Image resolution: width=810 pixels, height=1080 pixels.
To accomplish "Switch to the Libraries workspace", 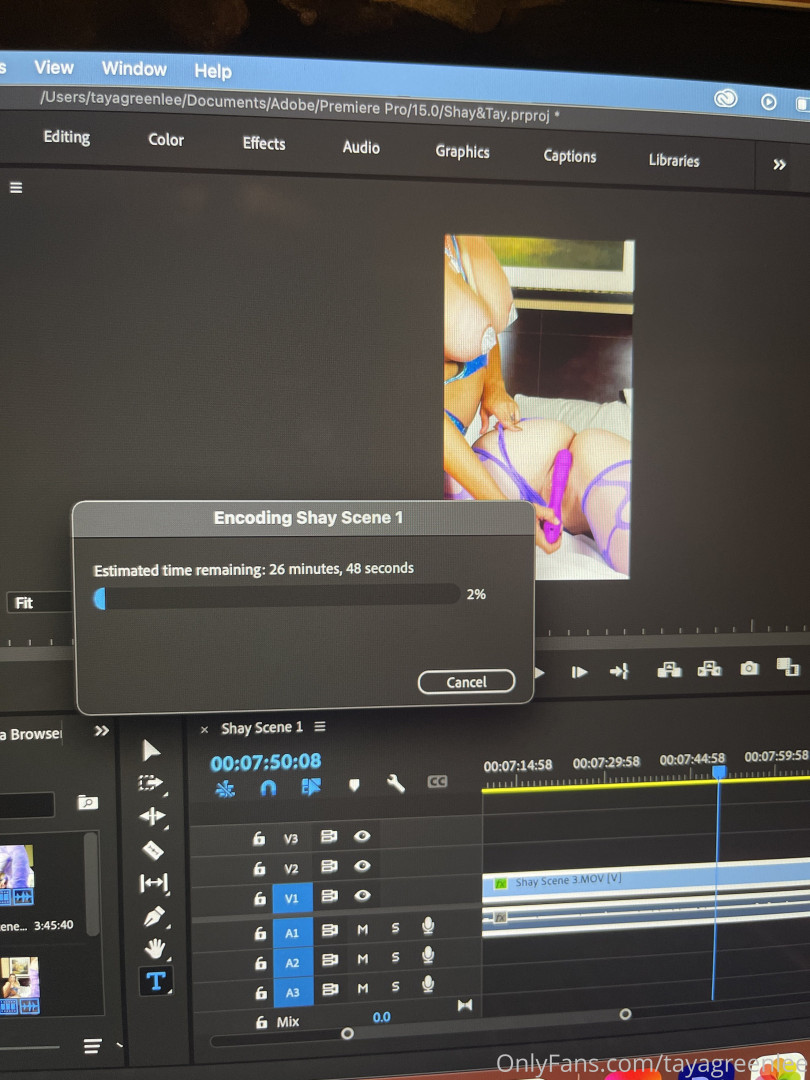I will [x=674, y=160].
